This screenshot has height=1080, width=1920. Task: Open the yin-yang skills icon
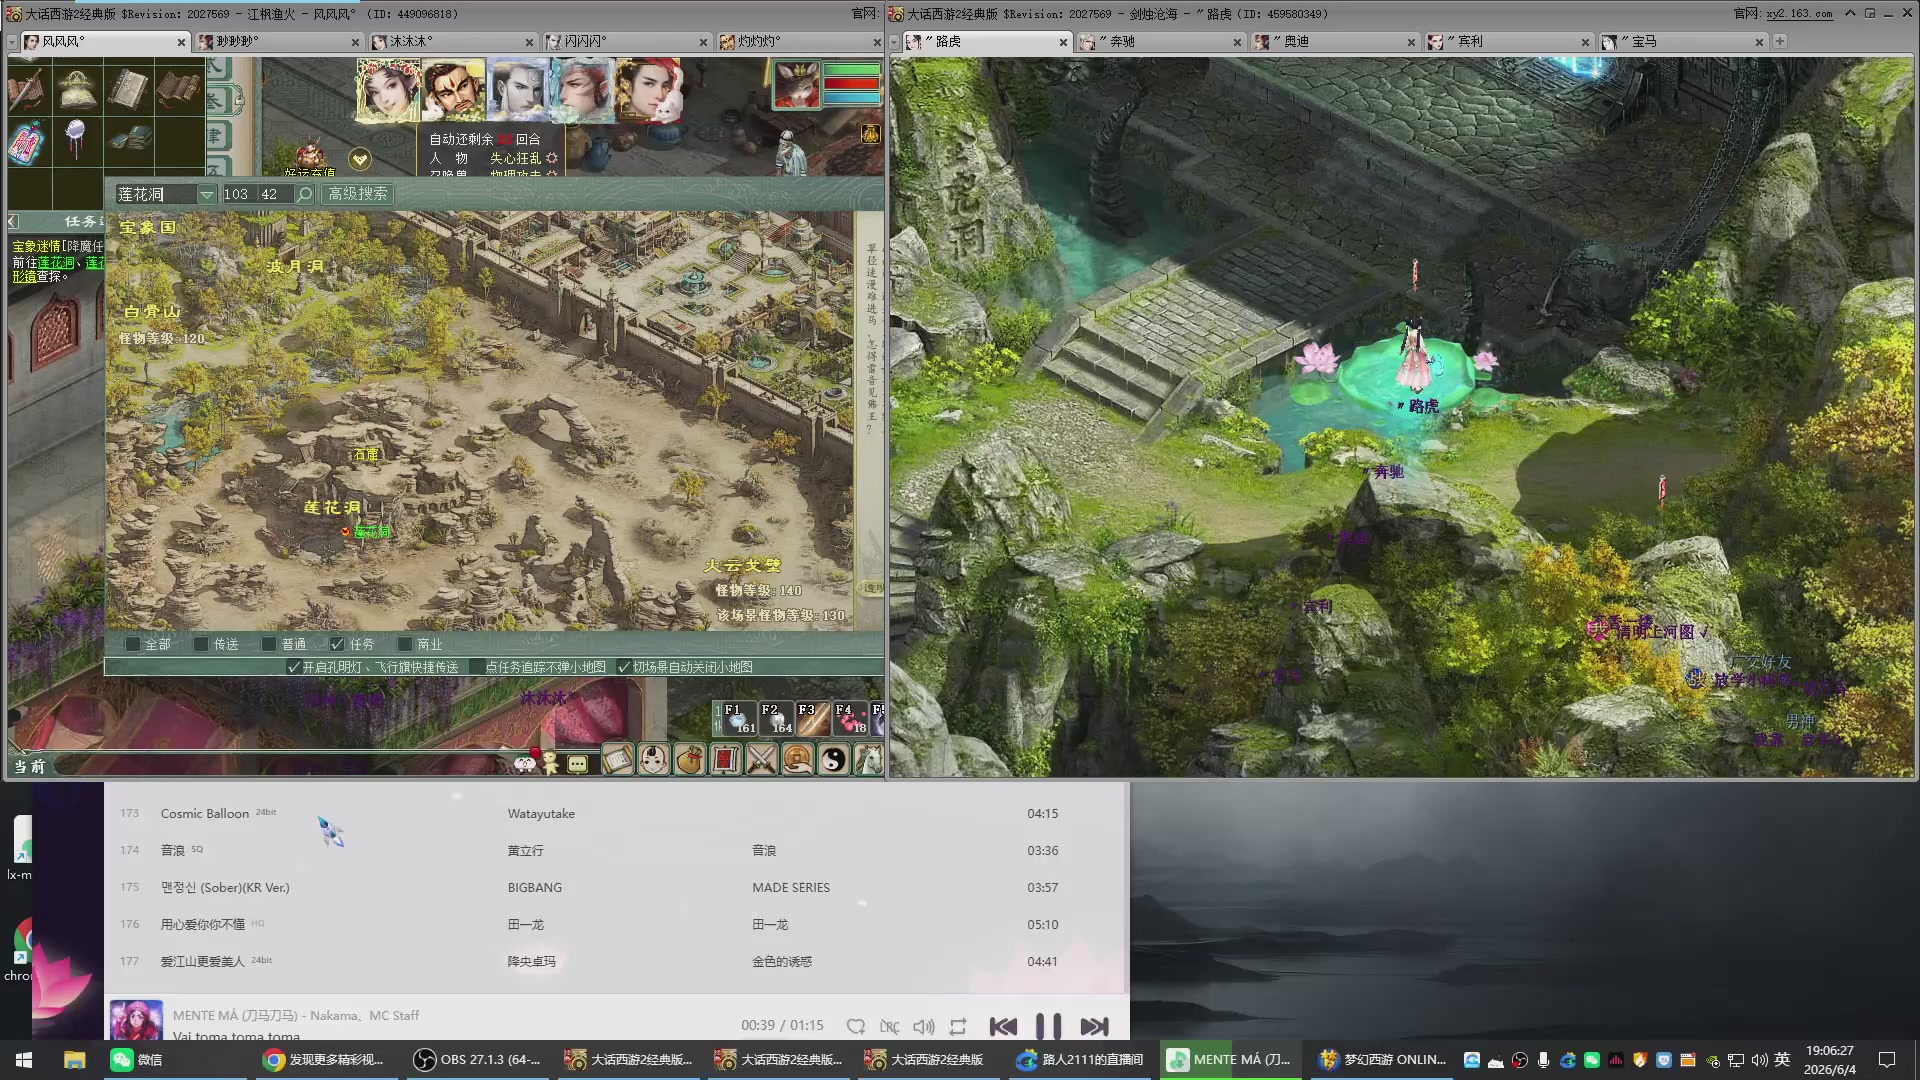[x=834, y=760]
